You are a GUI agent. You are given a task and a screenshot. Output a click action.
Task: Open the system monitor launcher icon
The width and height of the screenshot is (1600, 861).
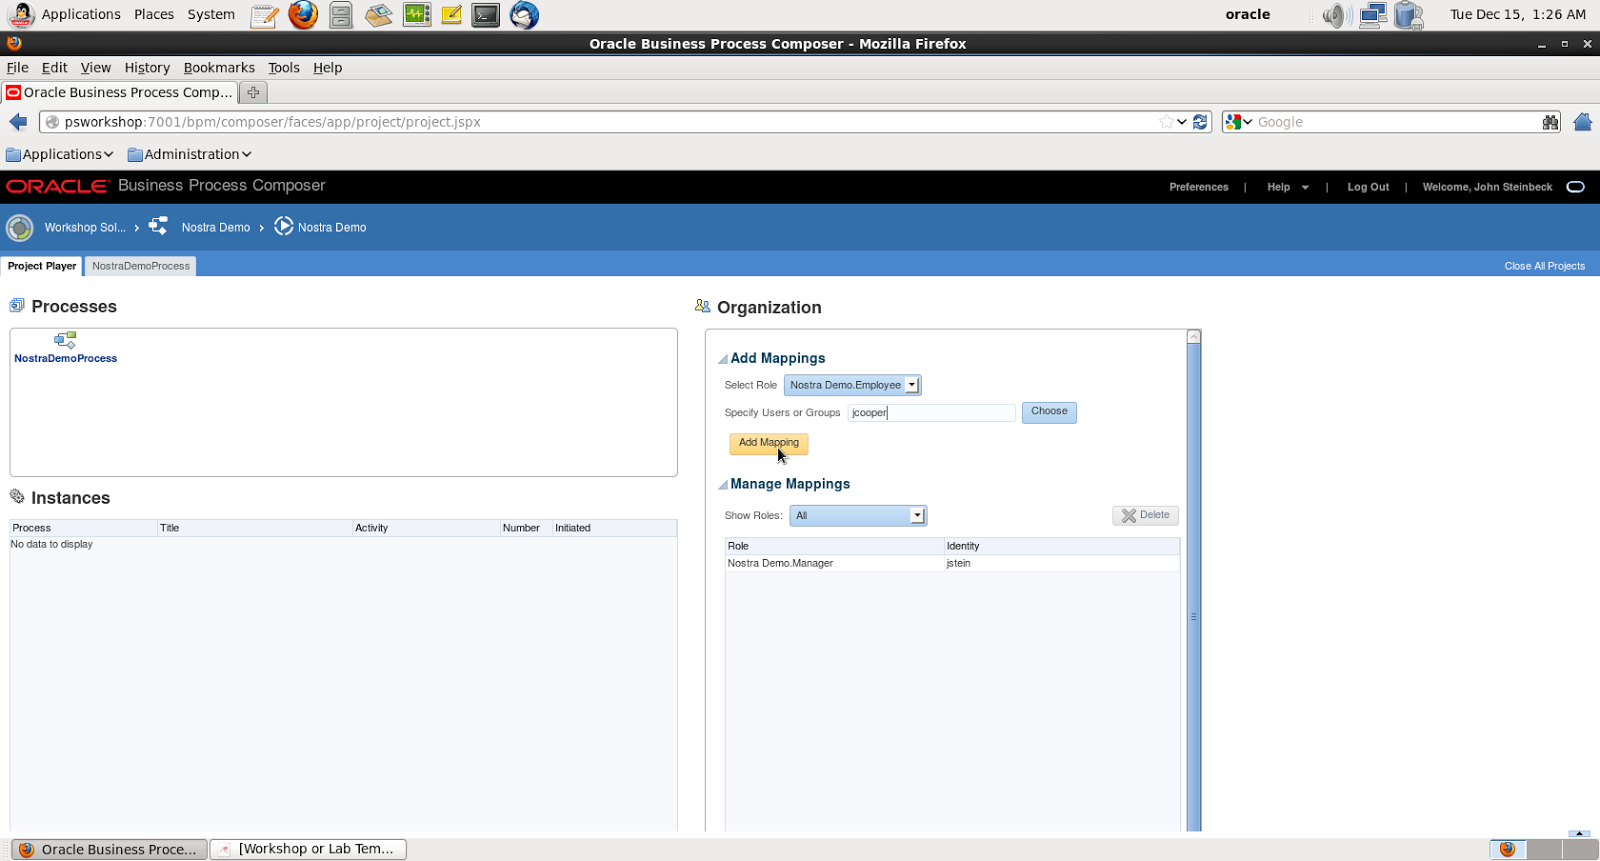(417, 15)
